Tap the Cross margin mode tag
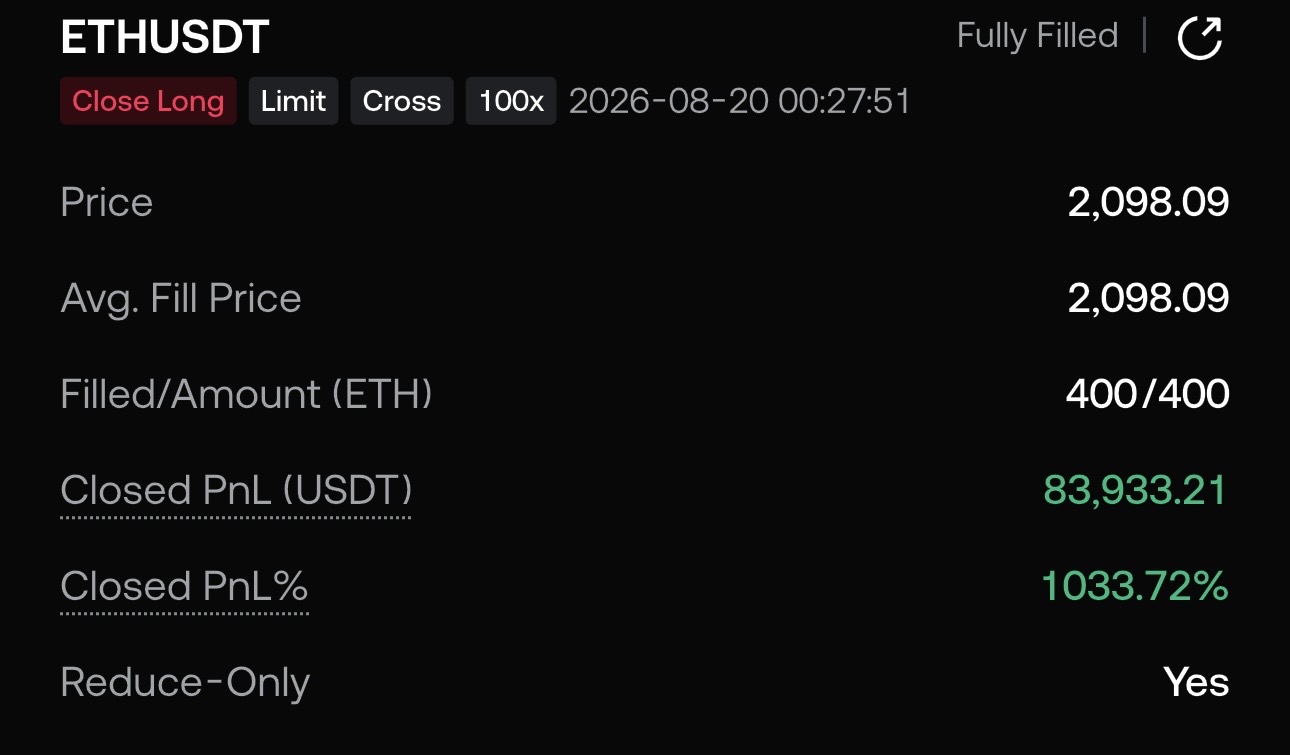 [402, 101]
